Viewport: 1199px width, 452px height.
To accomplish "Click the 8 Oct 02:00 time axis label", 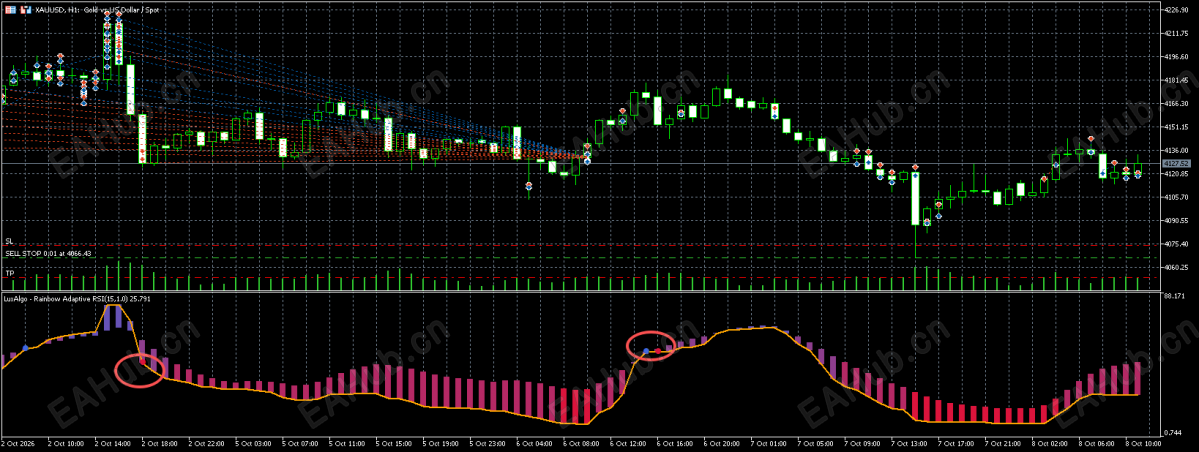I will click(1052, 444).
